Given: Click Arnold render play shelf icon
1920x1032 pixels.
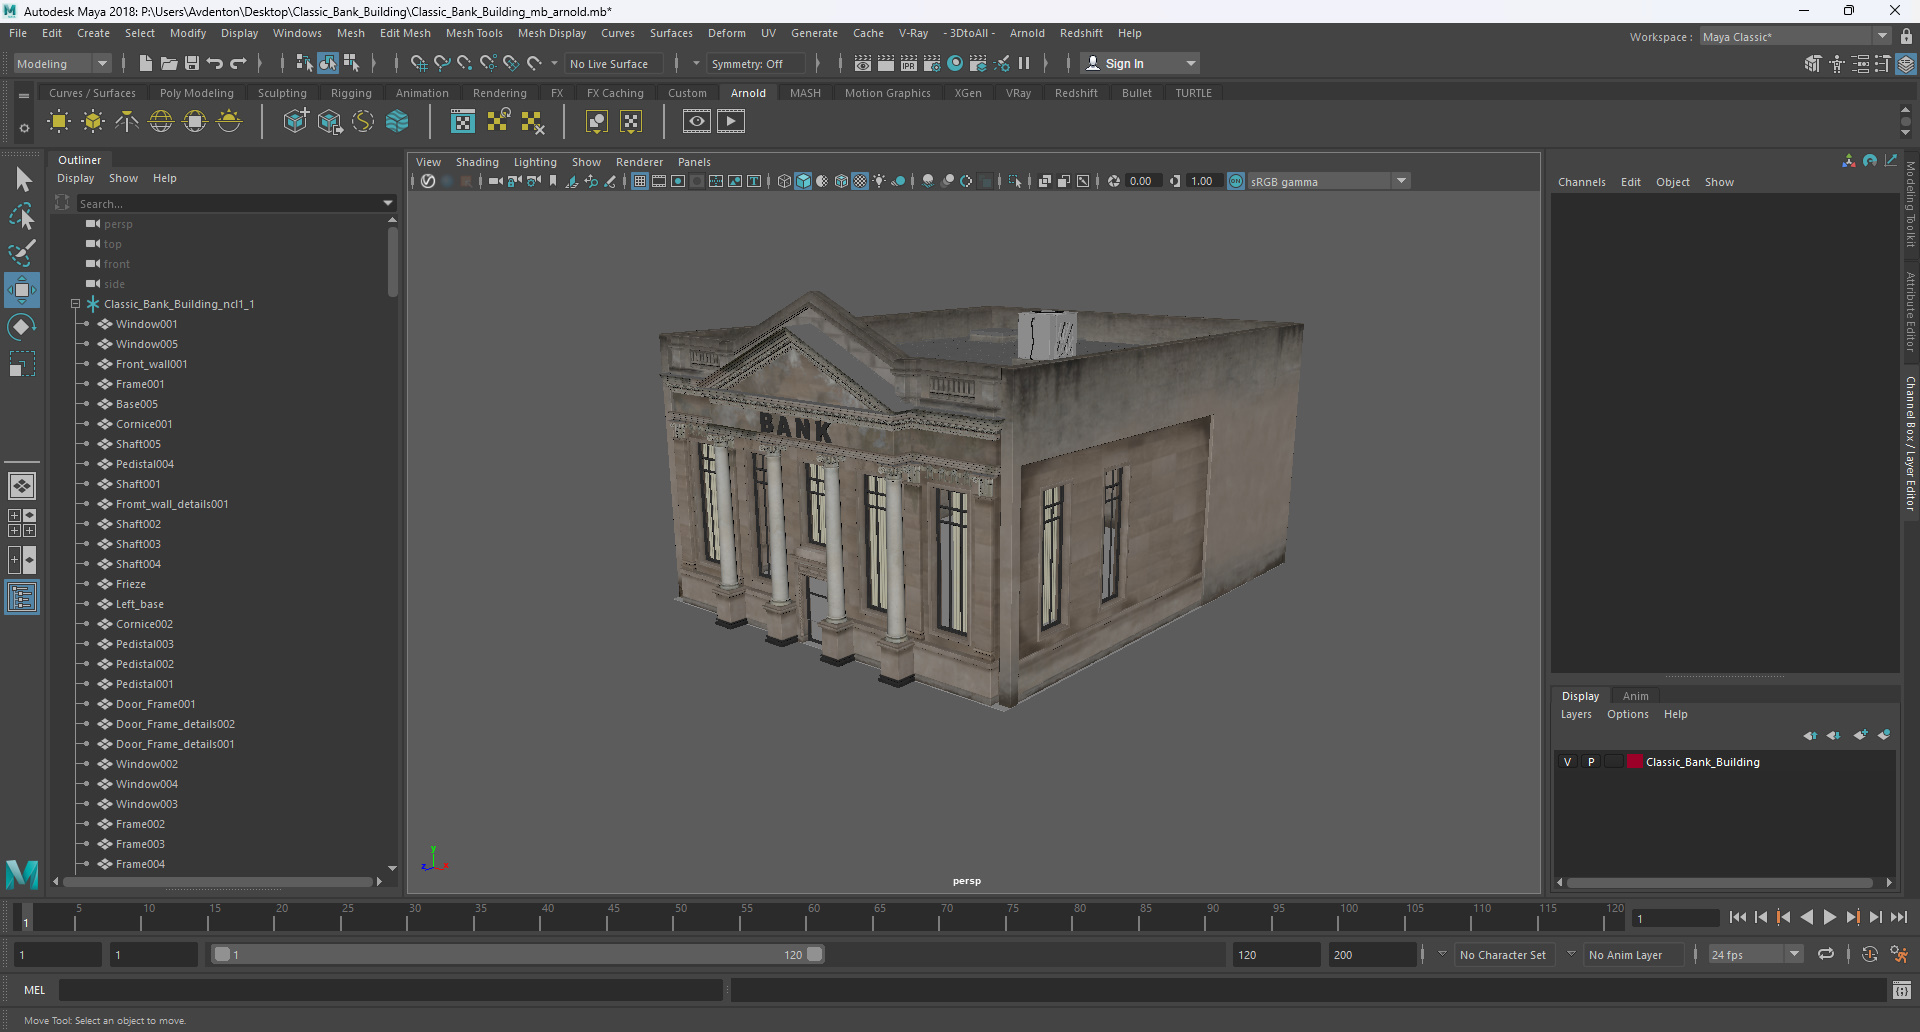Looking at the screenshot, I should click(x=731, y=122).
